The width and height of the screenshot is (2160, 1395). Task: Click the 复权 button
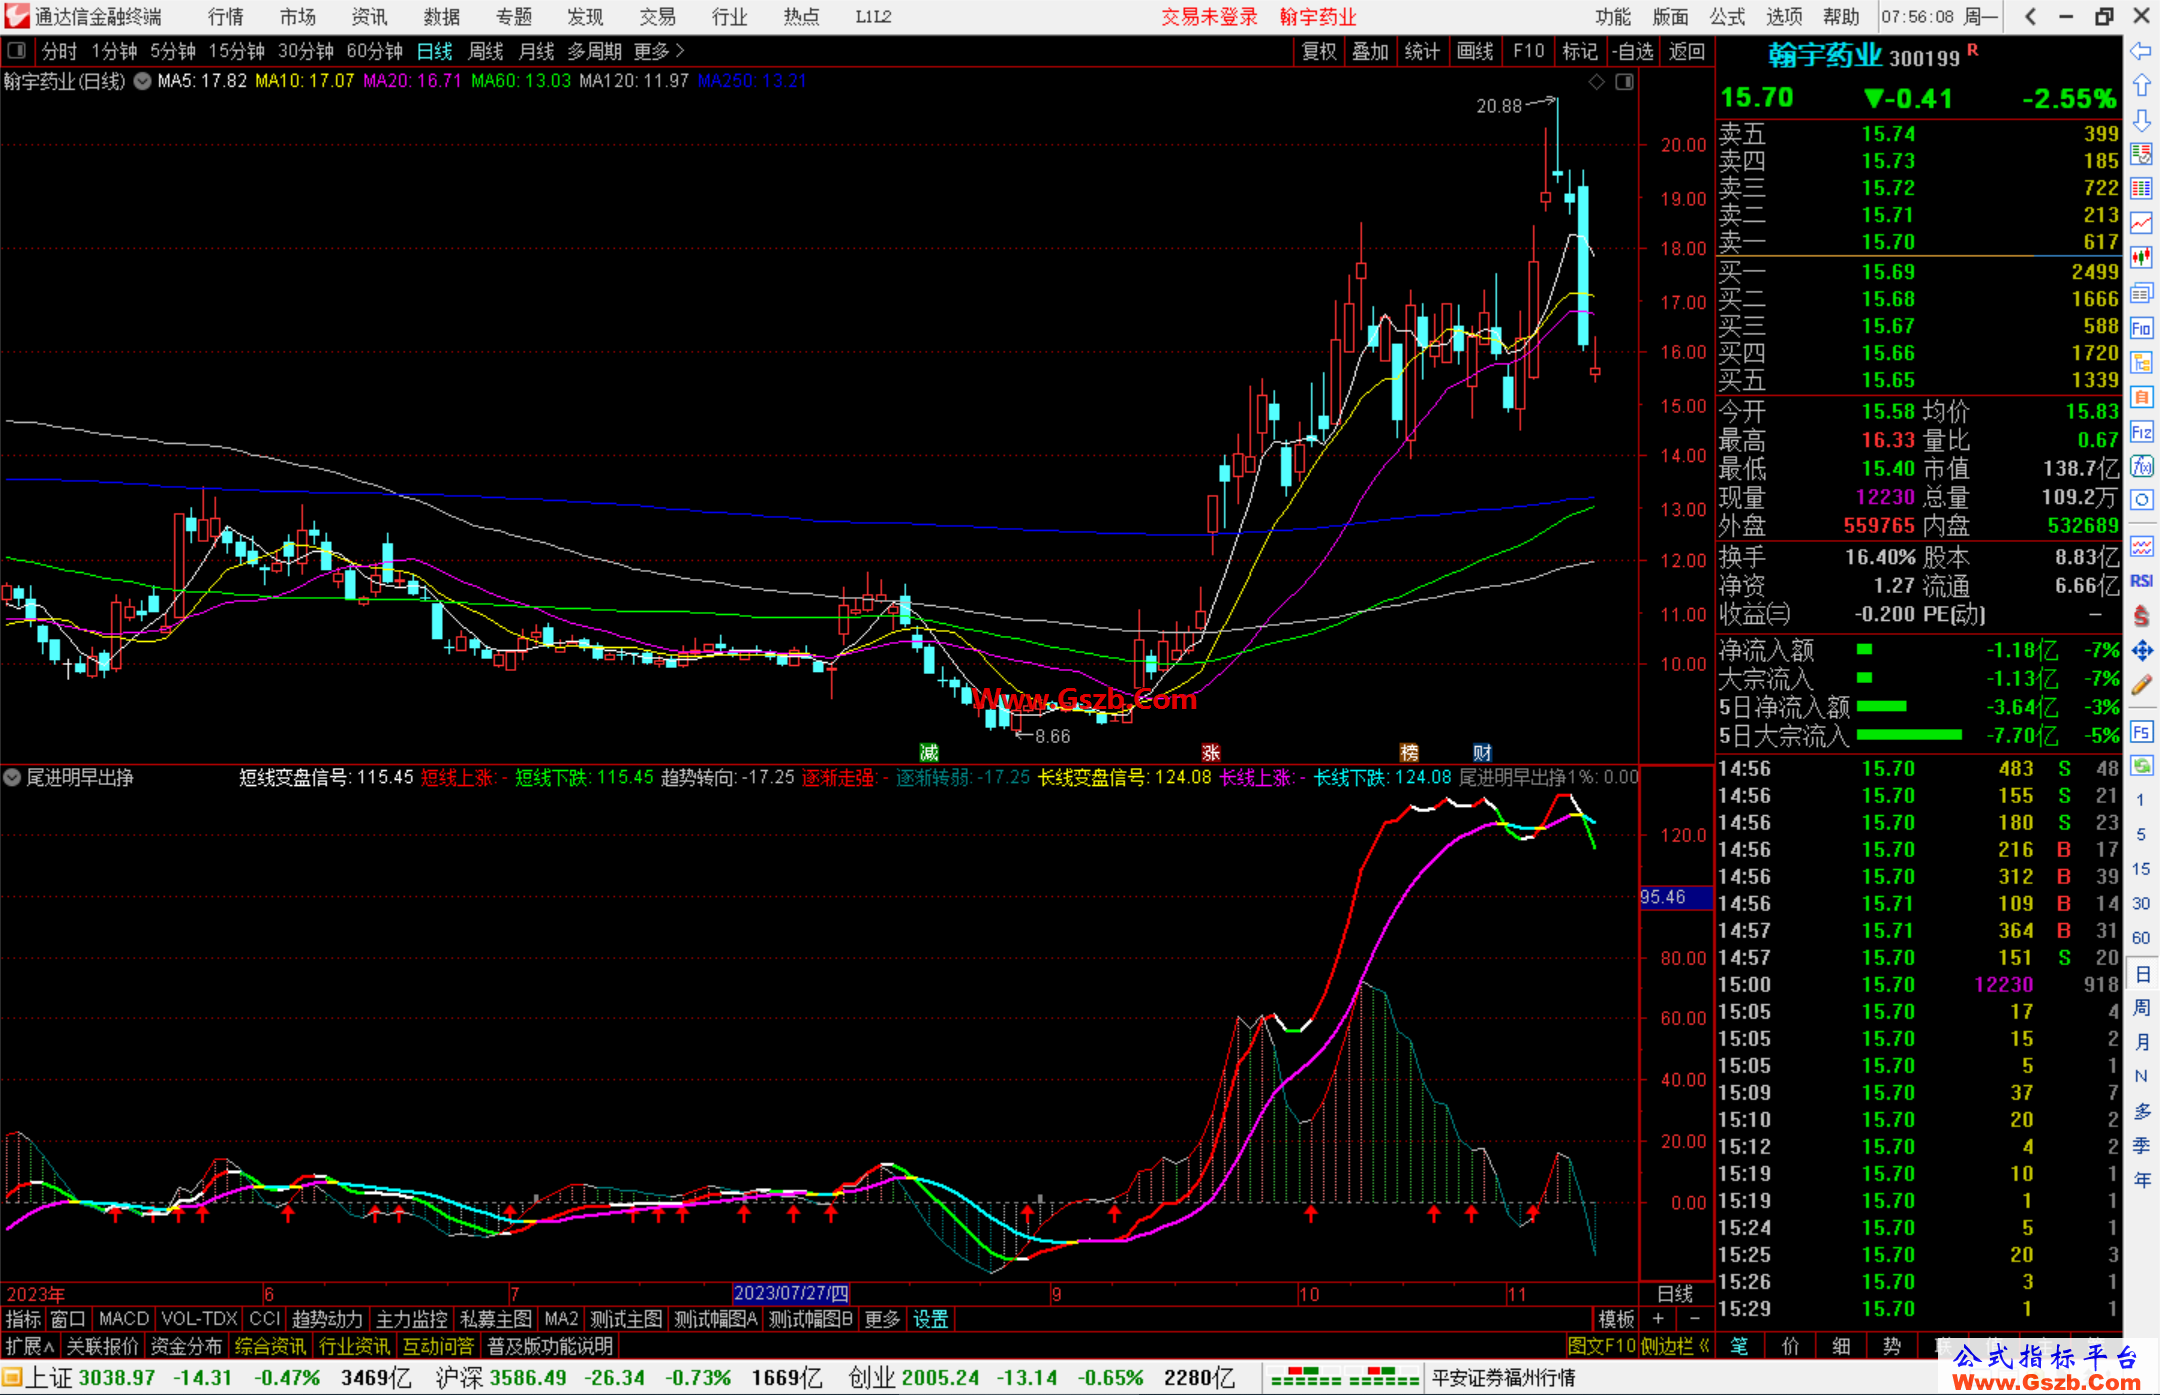pos(1319,51)
